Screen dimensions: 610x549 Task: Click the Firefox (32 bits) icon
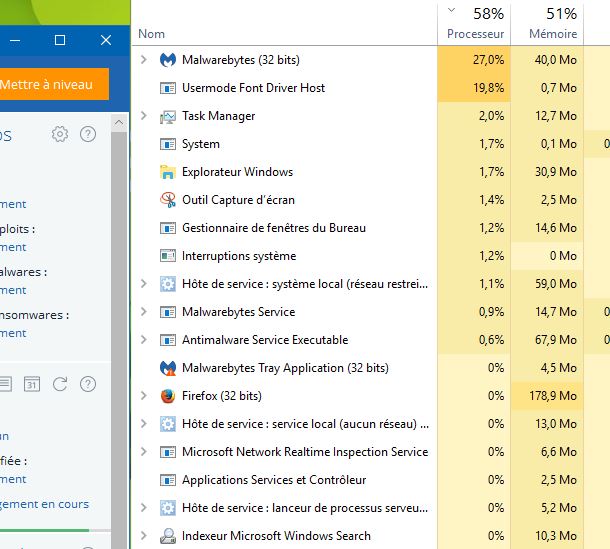pyautogui.click(x=168, y=396)
